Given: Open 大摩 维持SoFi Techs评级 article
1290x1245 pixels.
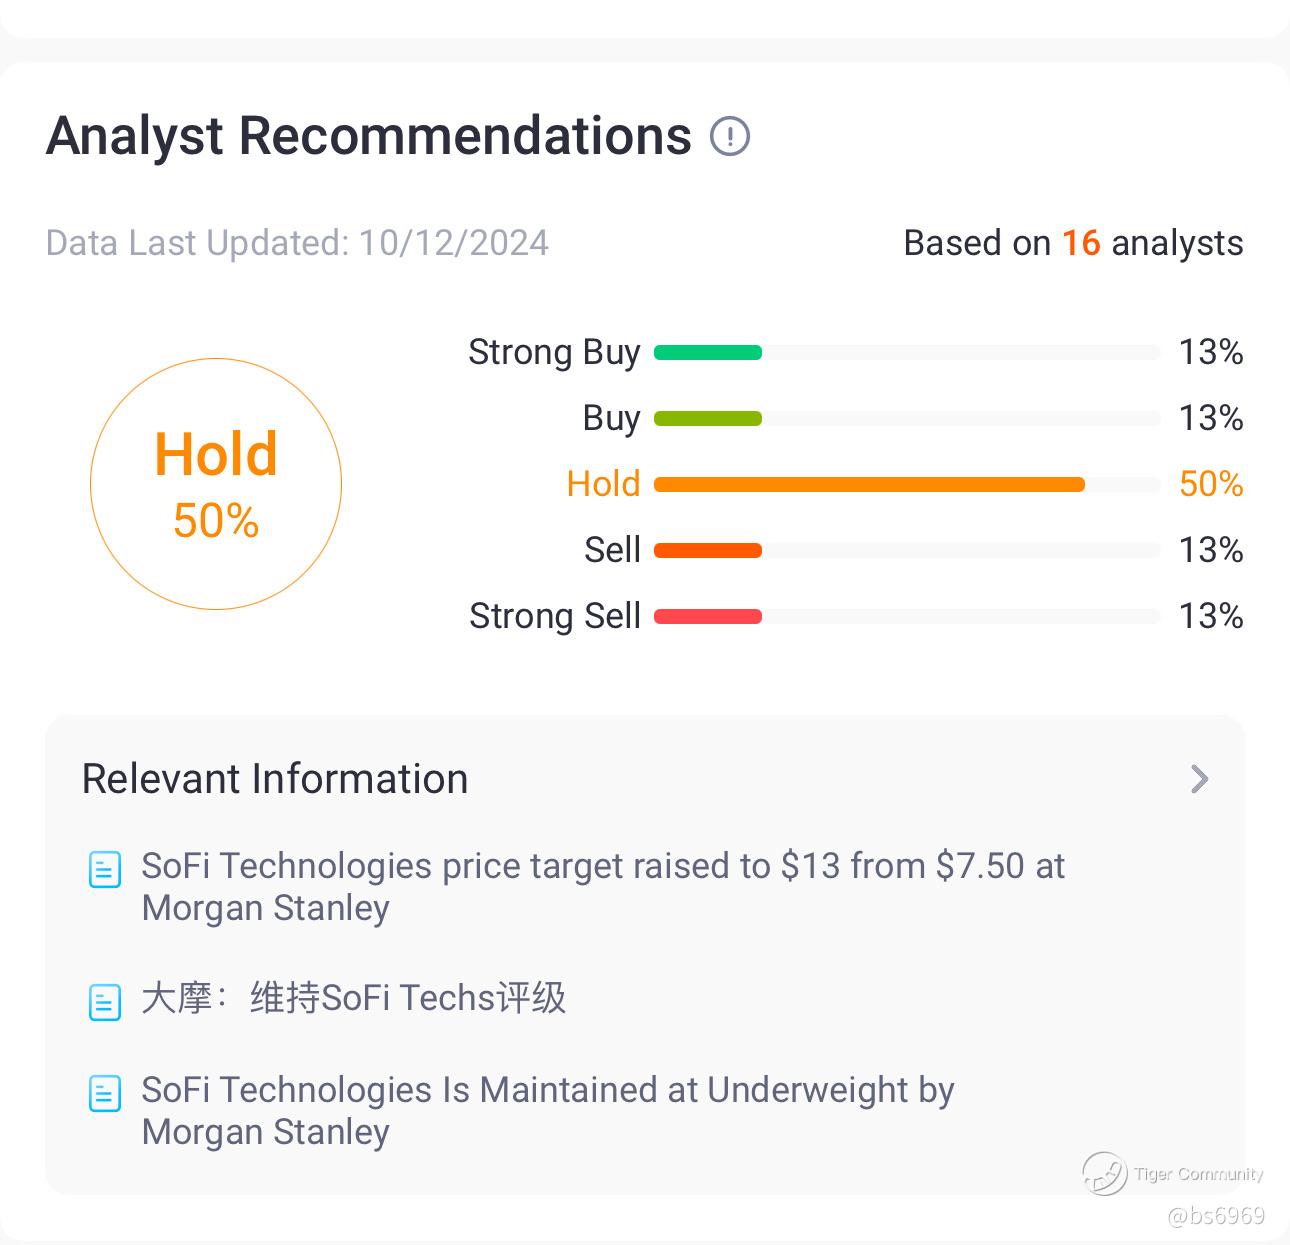Looking at the screenshot, I should pos(353,998).
